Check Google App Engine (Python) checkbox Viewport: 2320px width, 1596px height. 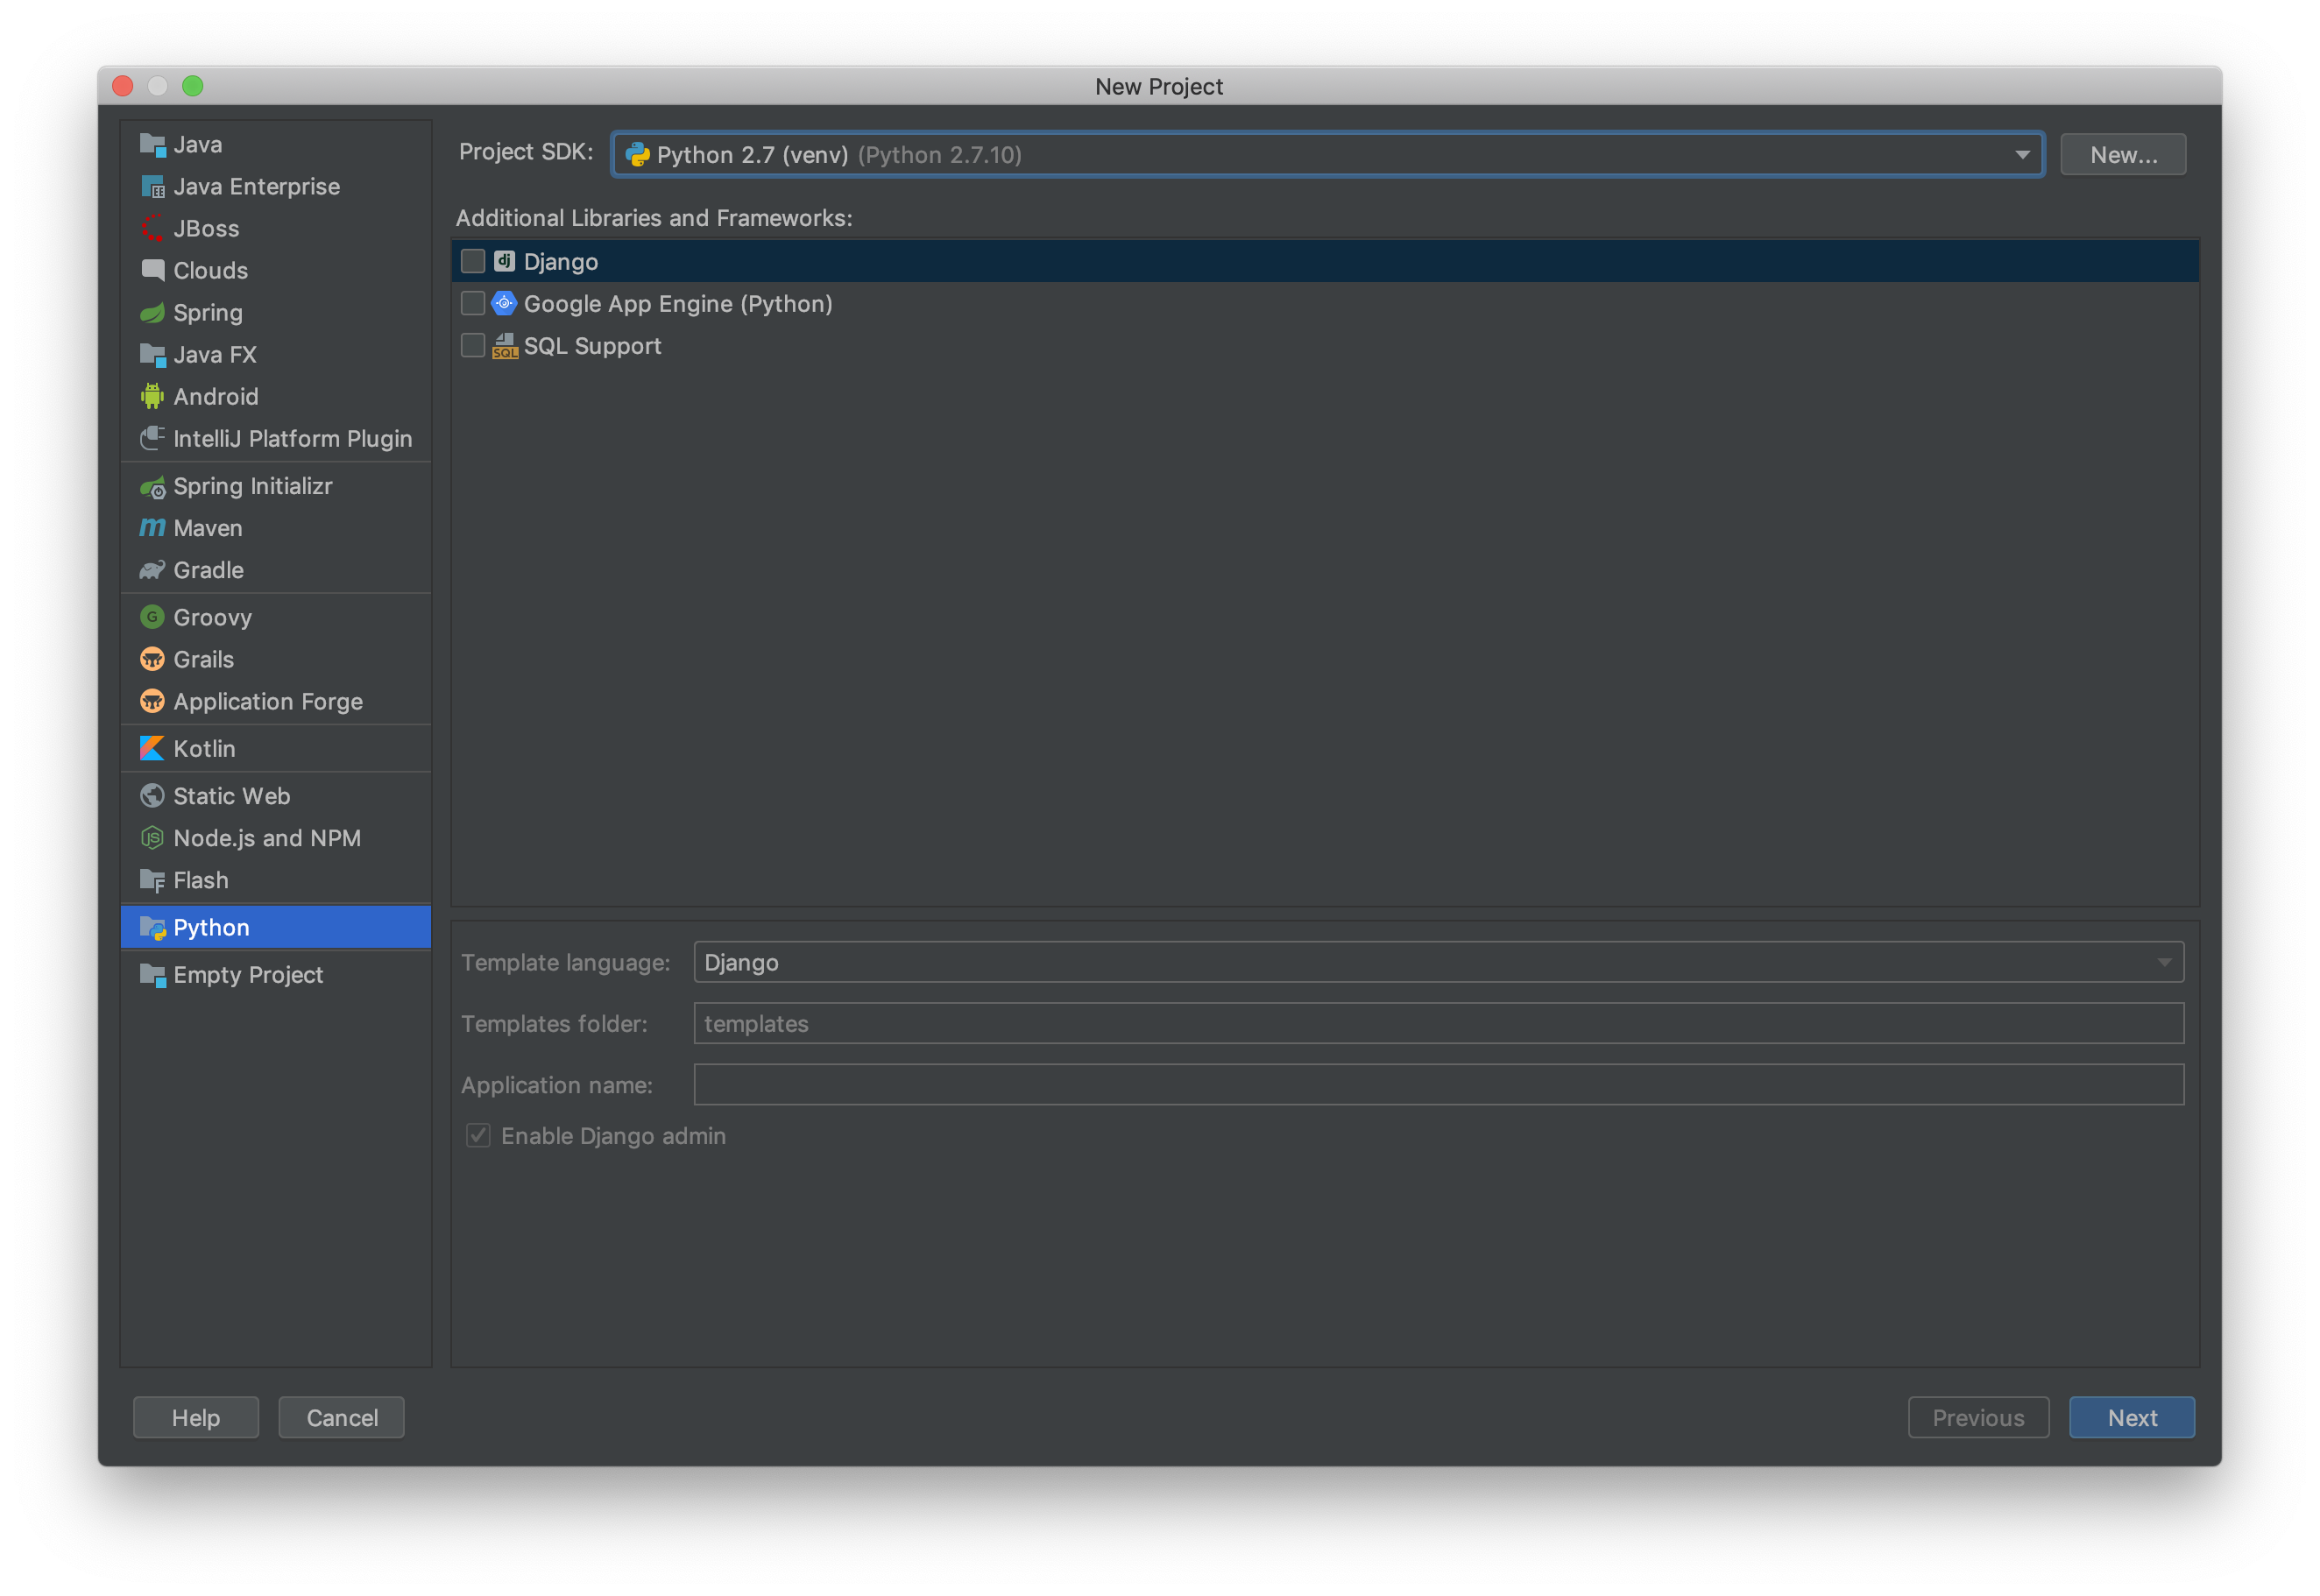[x=473, y=303]
